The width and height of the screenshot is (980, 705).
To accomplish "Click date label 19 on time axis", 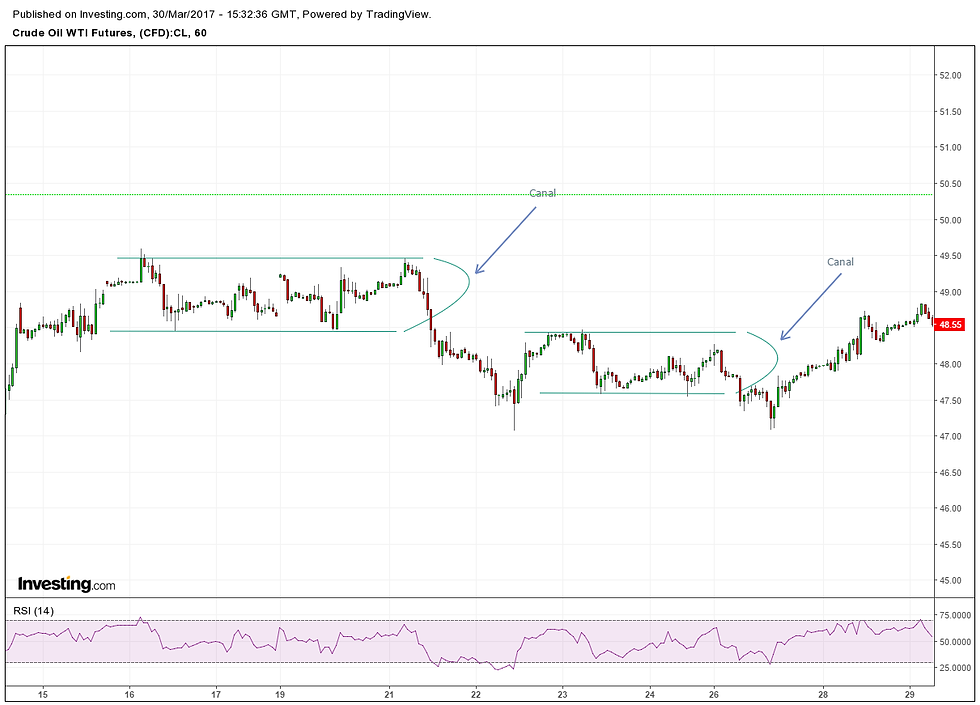I will pyautogui.click(x=280, y=694).
